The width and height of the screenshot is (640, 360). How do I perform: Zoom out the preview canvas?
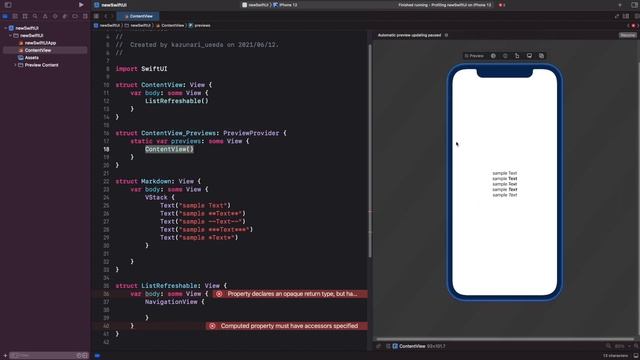point(608,346)
